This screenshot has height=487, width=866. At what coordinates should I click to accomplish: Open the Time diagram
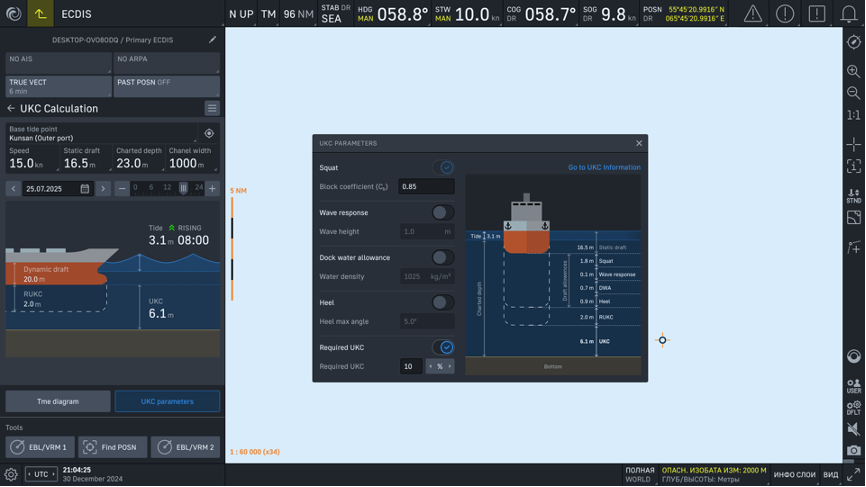point(58,401)
